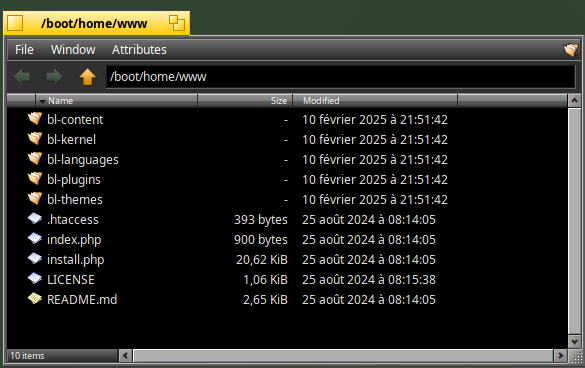Image resolution: width=585 pixels, height=368 pixels.
Task: Click the 2,65 KiB size value
Action: (265, 300)
